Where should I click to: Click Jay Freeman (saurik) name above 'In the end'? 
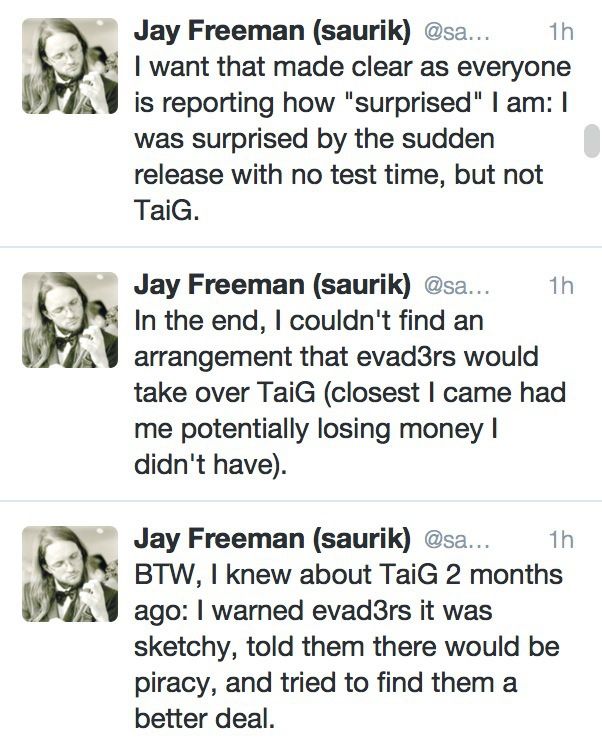click(x=272, y=285)
